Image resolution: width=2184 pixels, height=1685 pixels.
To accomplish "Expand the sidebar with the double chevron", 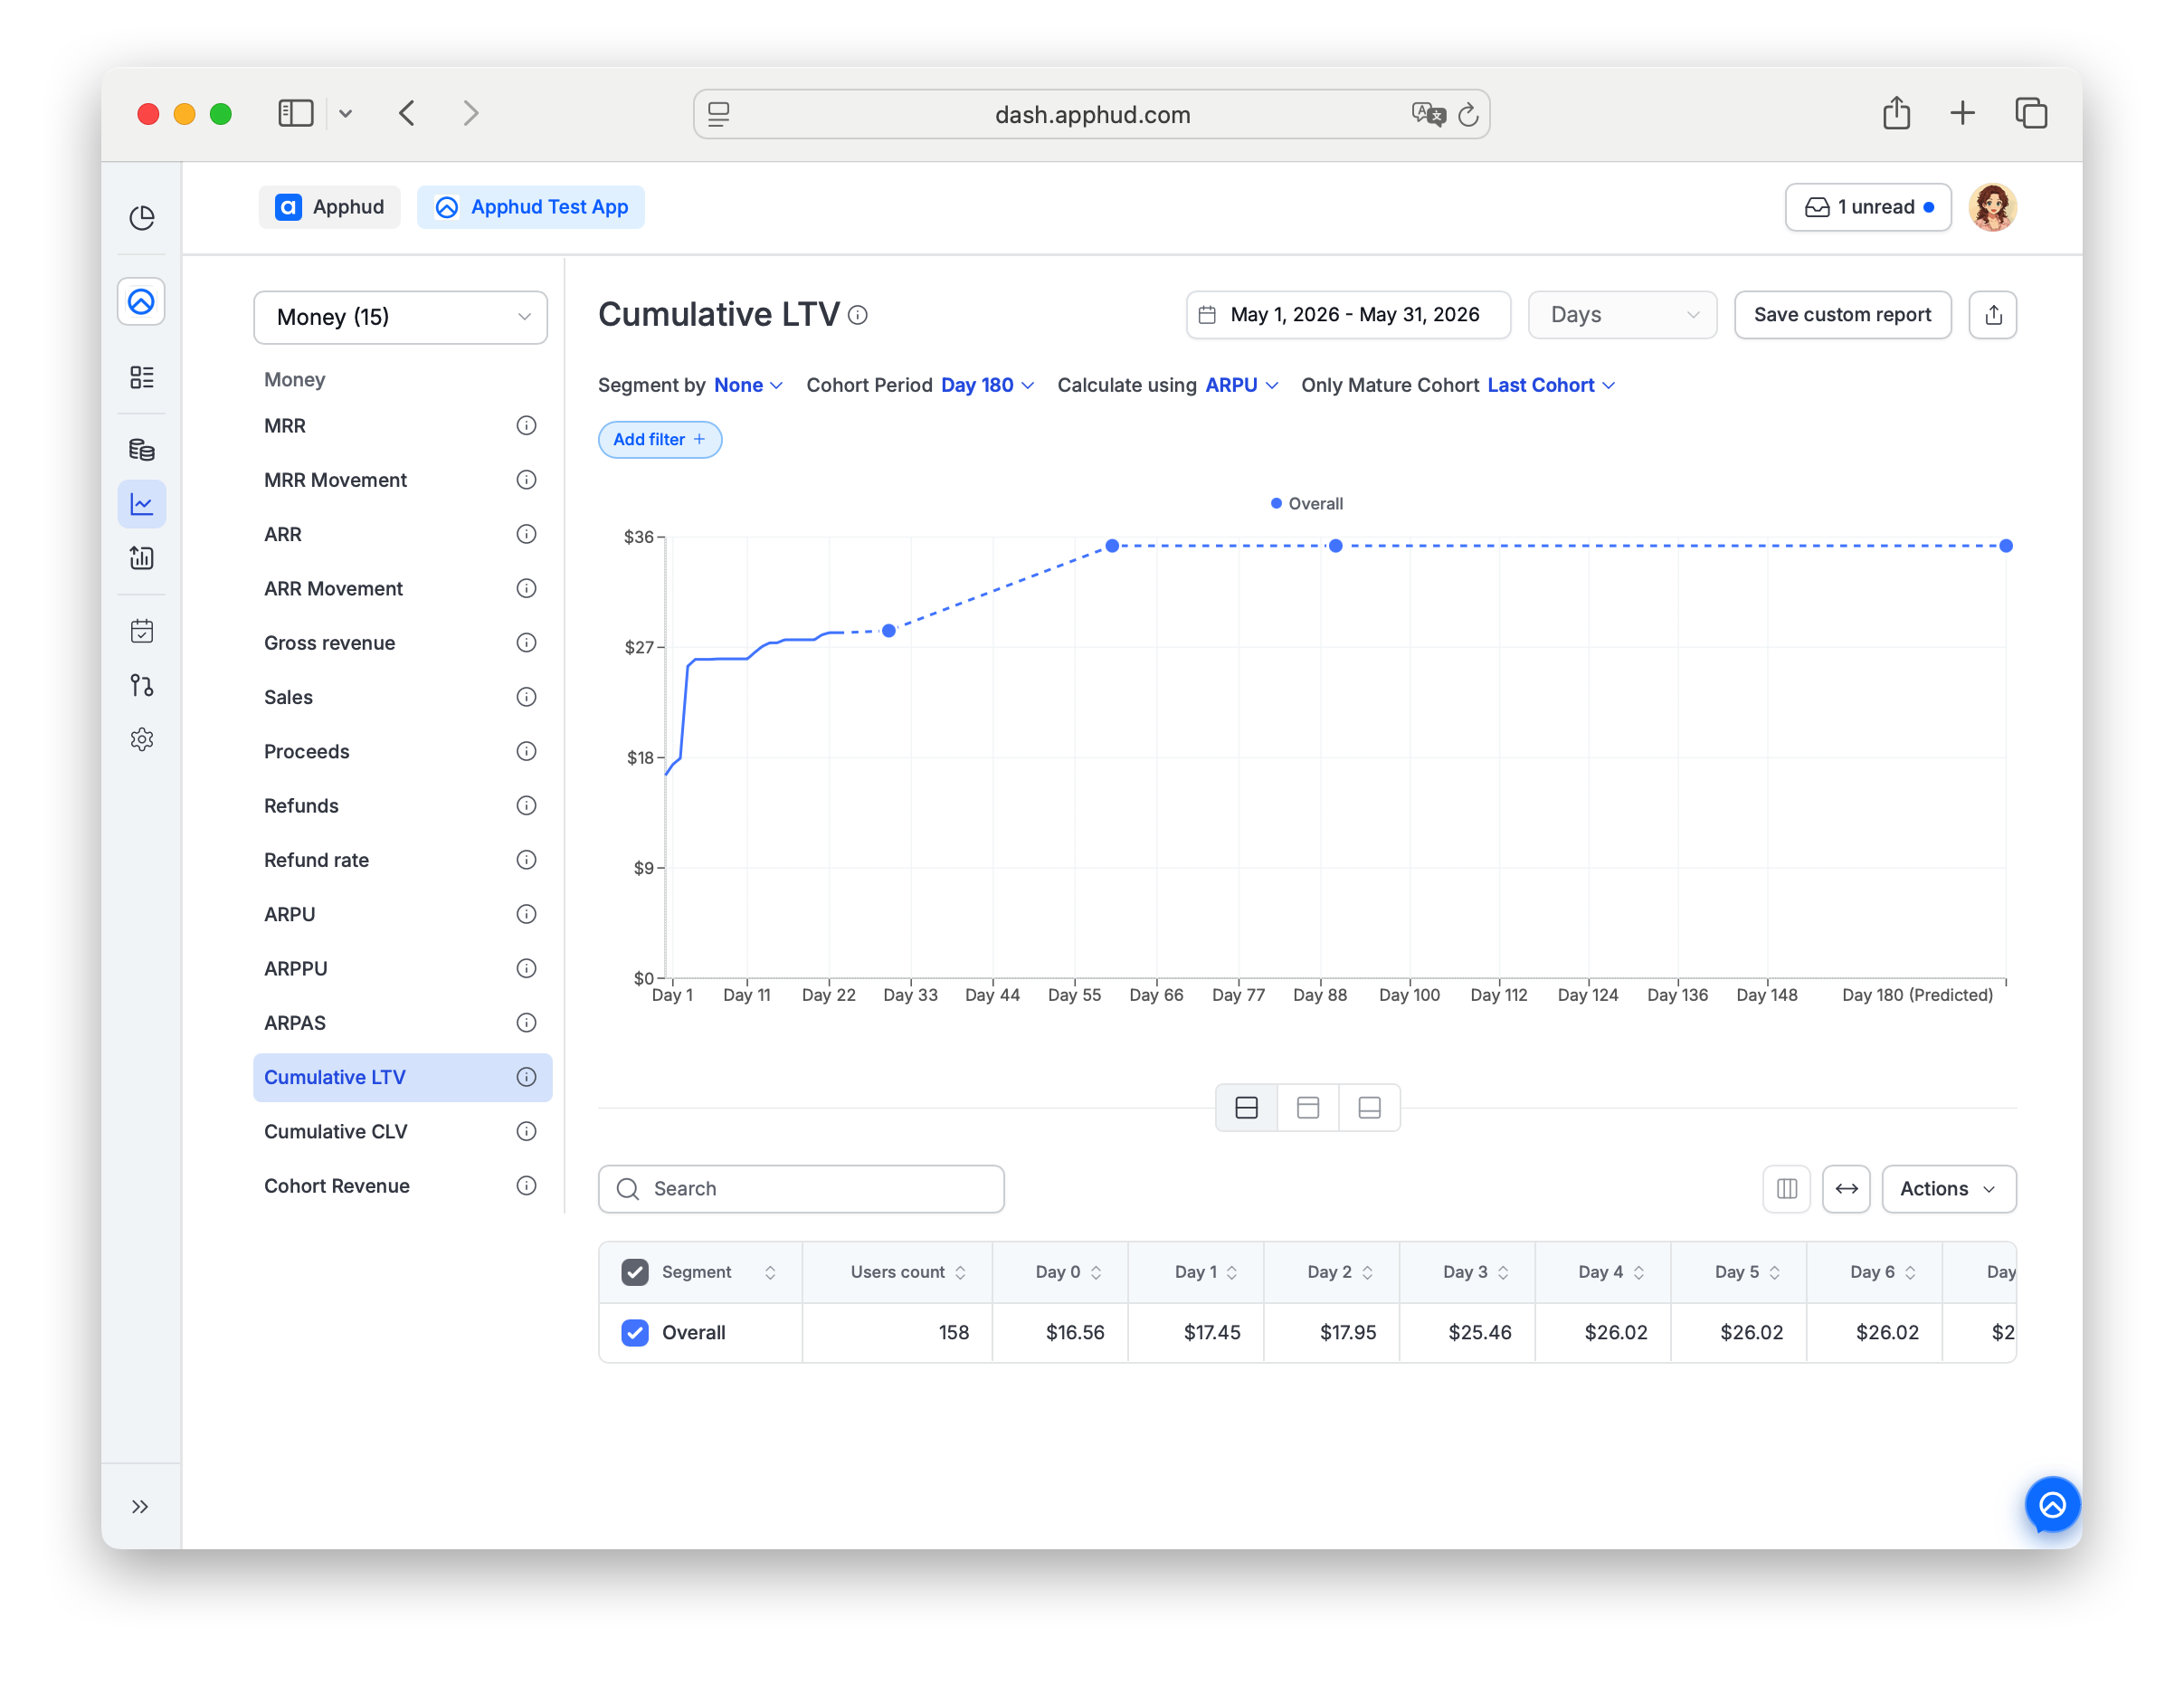I will point(140,1507).
